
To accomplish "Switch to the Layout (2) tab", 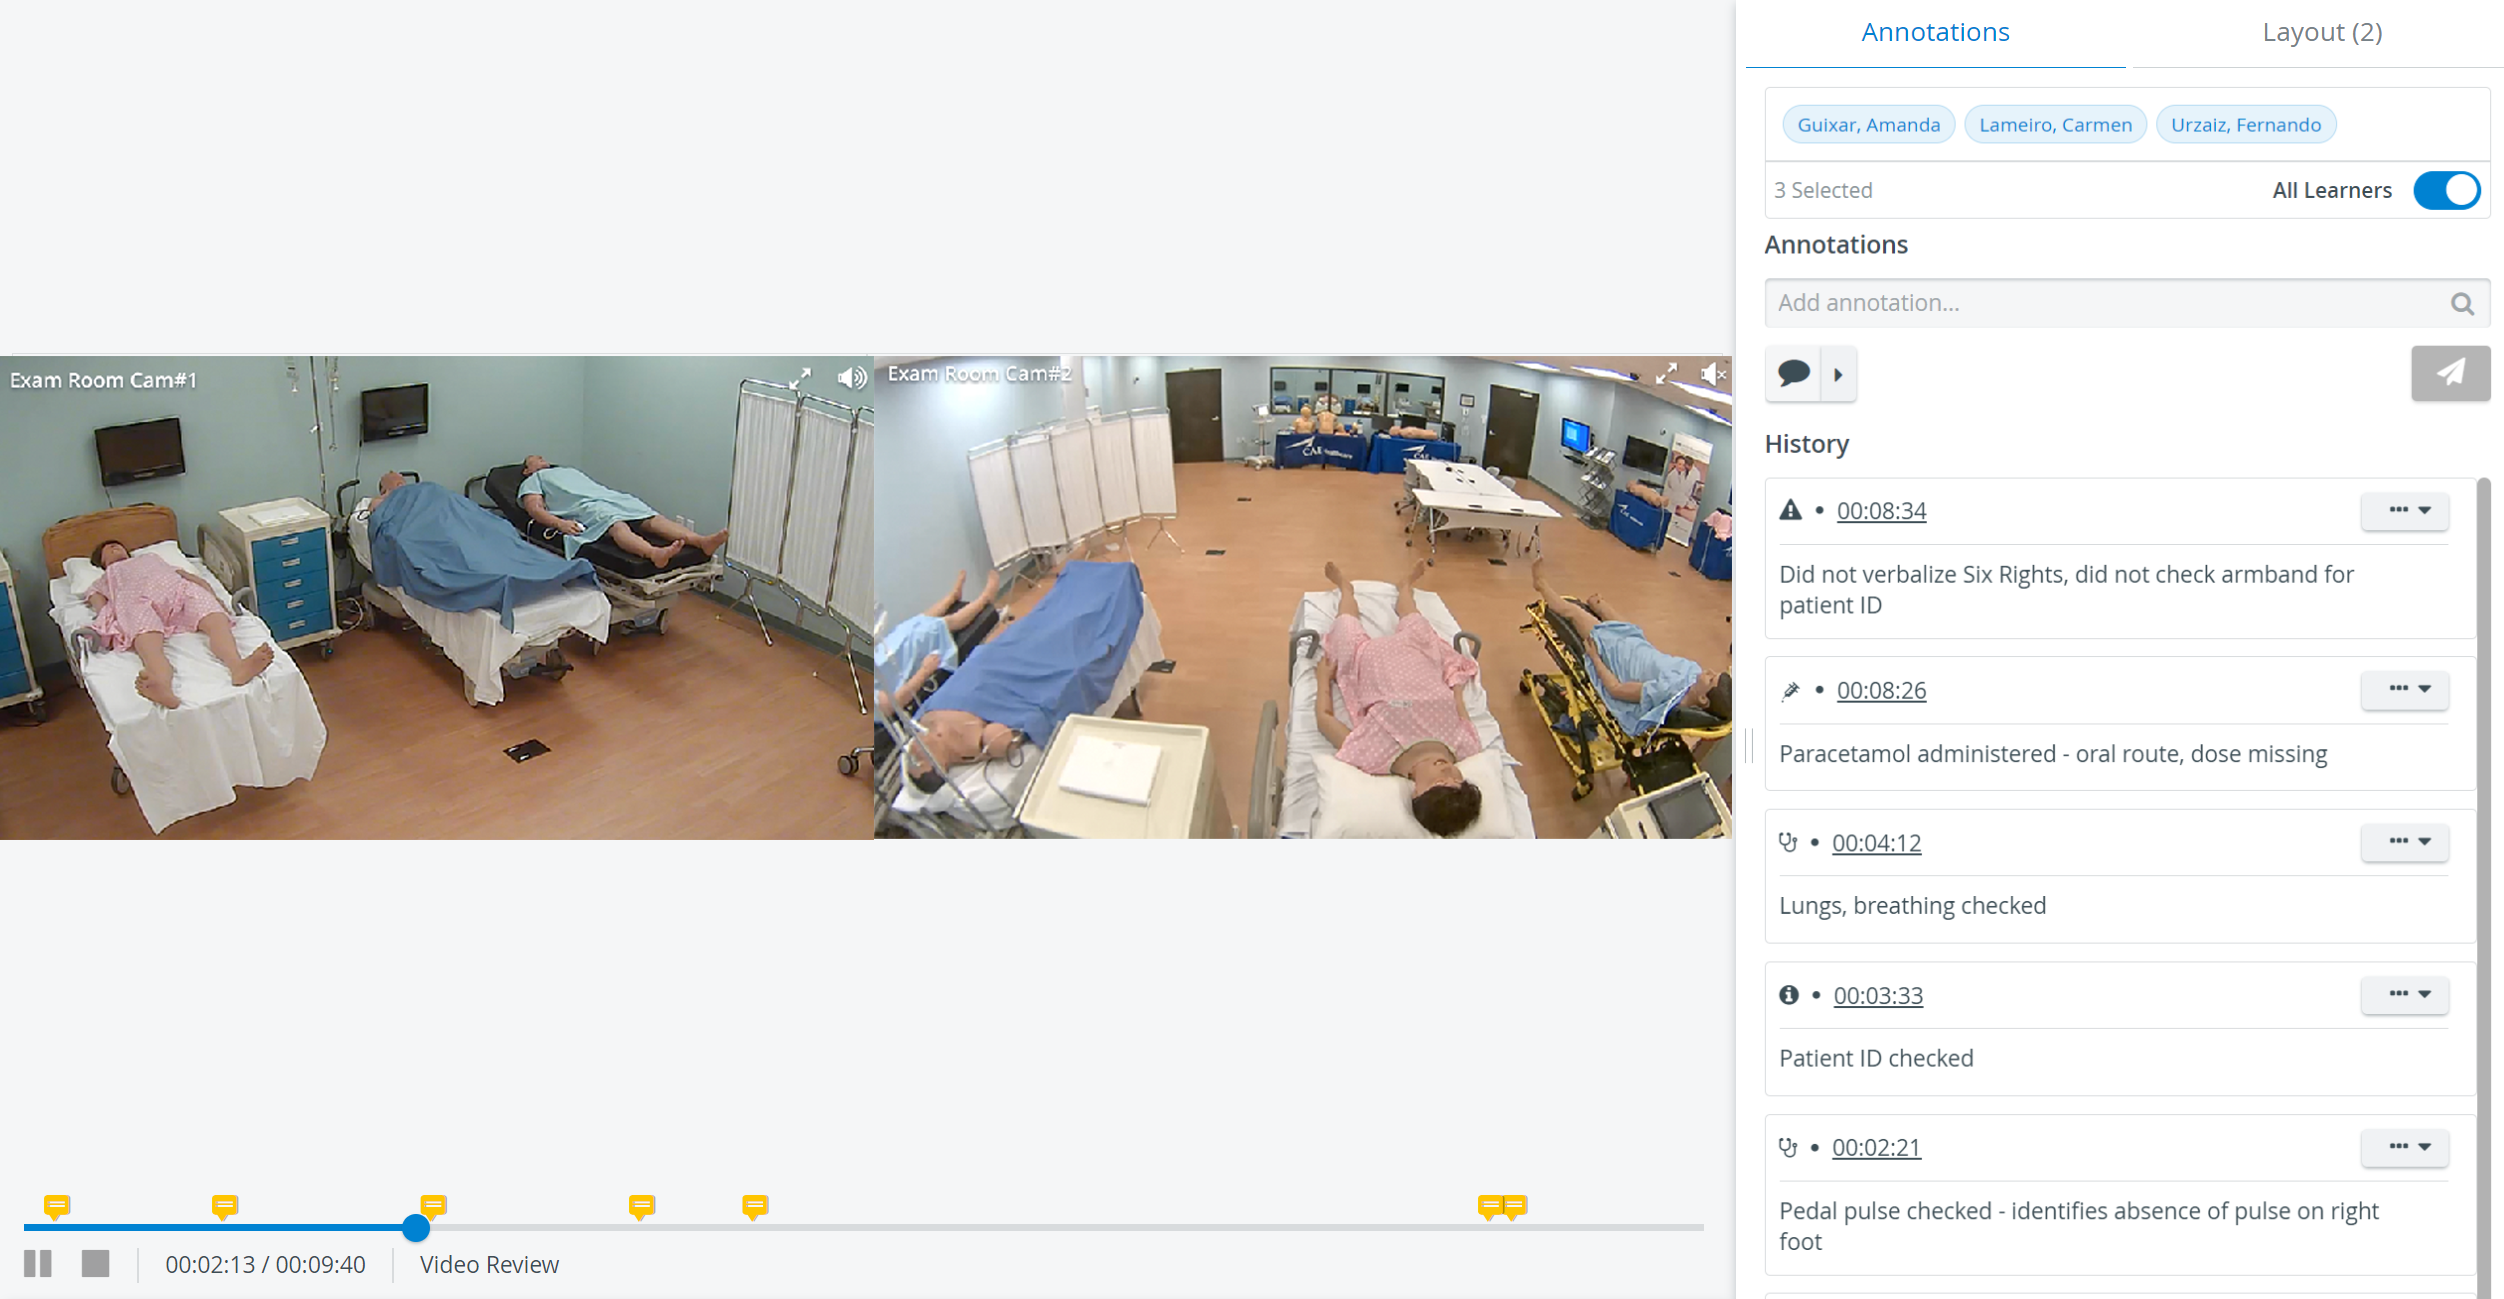I will pyautogui.click(x=2322, y=32).
